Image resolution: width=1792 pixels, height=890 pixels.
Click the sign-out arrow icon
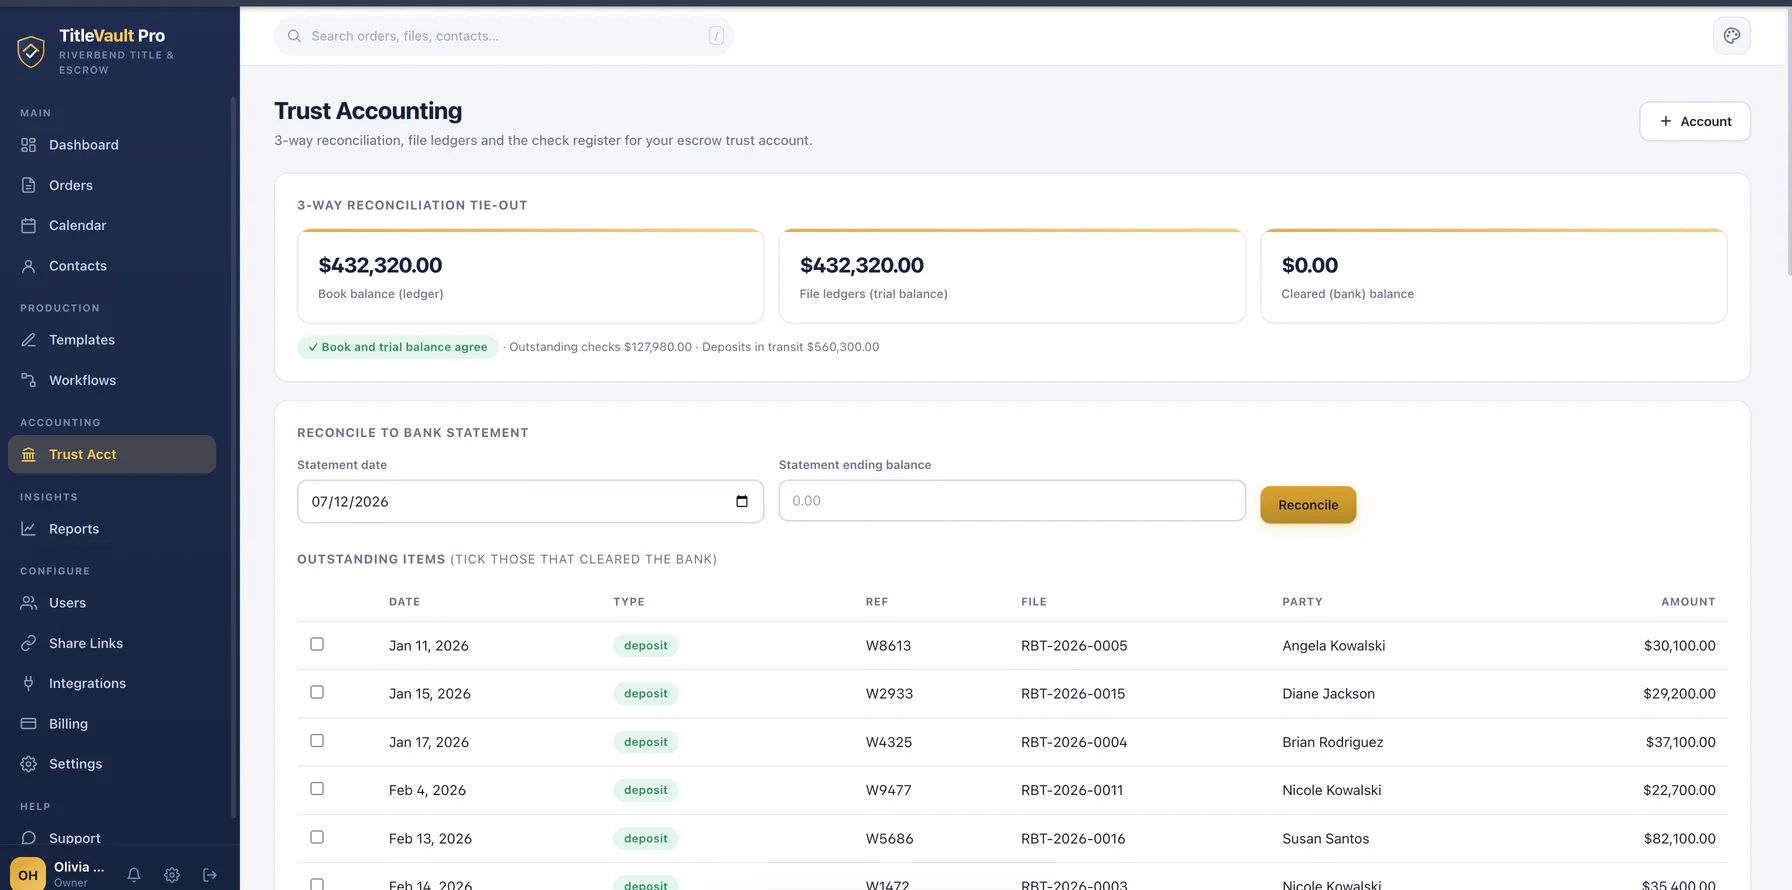210,875
